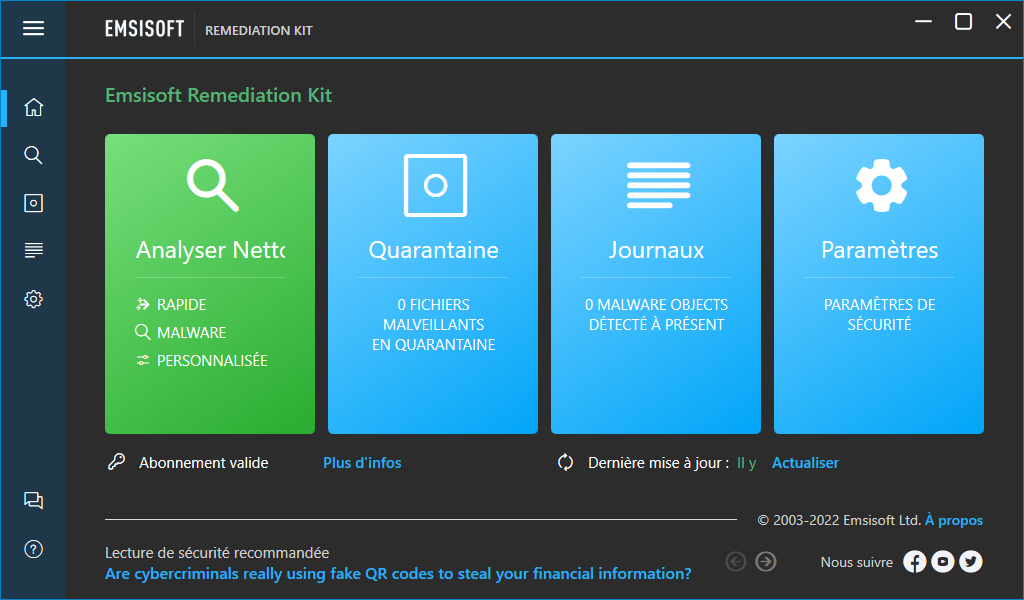Click Actualiser to update now

coord(805,463)
